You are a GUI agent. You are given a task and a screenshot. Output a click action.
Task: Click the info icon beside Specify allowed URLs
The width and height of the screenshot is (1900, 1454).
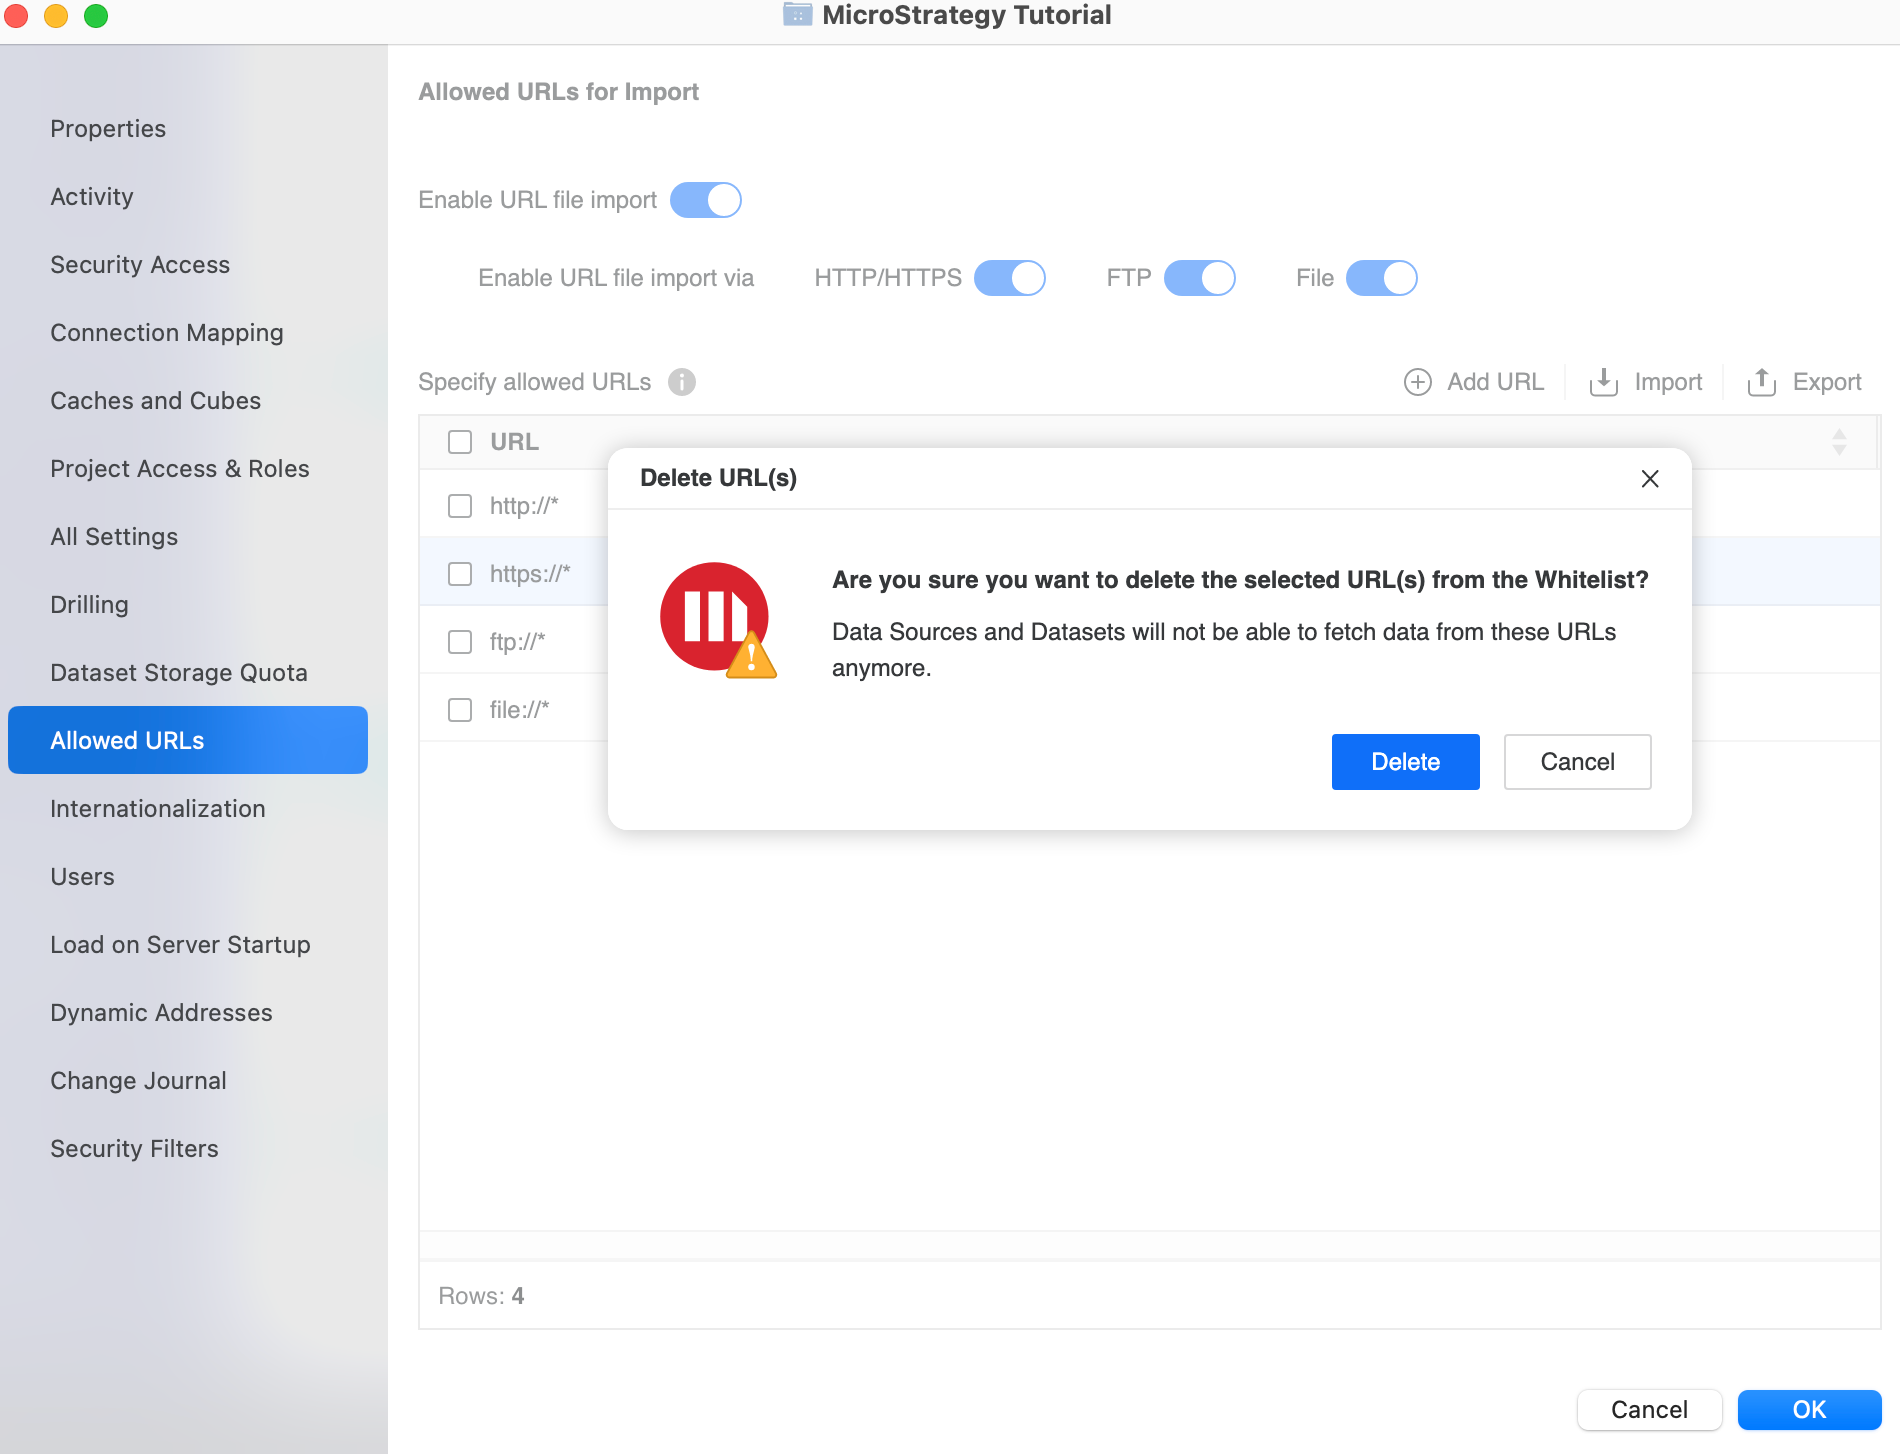pos(682,382)
